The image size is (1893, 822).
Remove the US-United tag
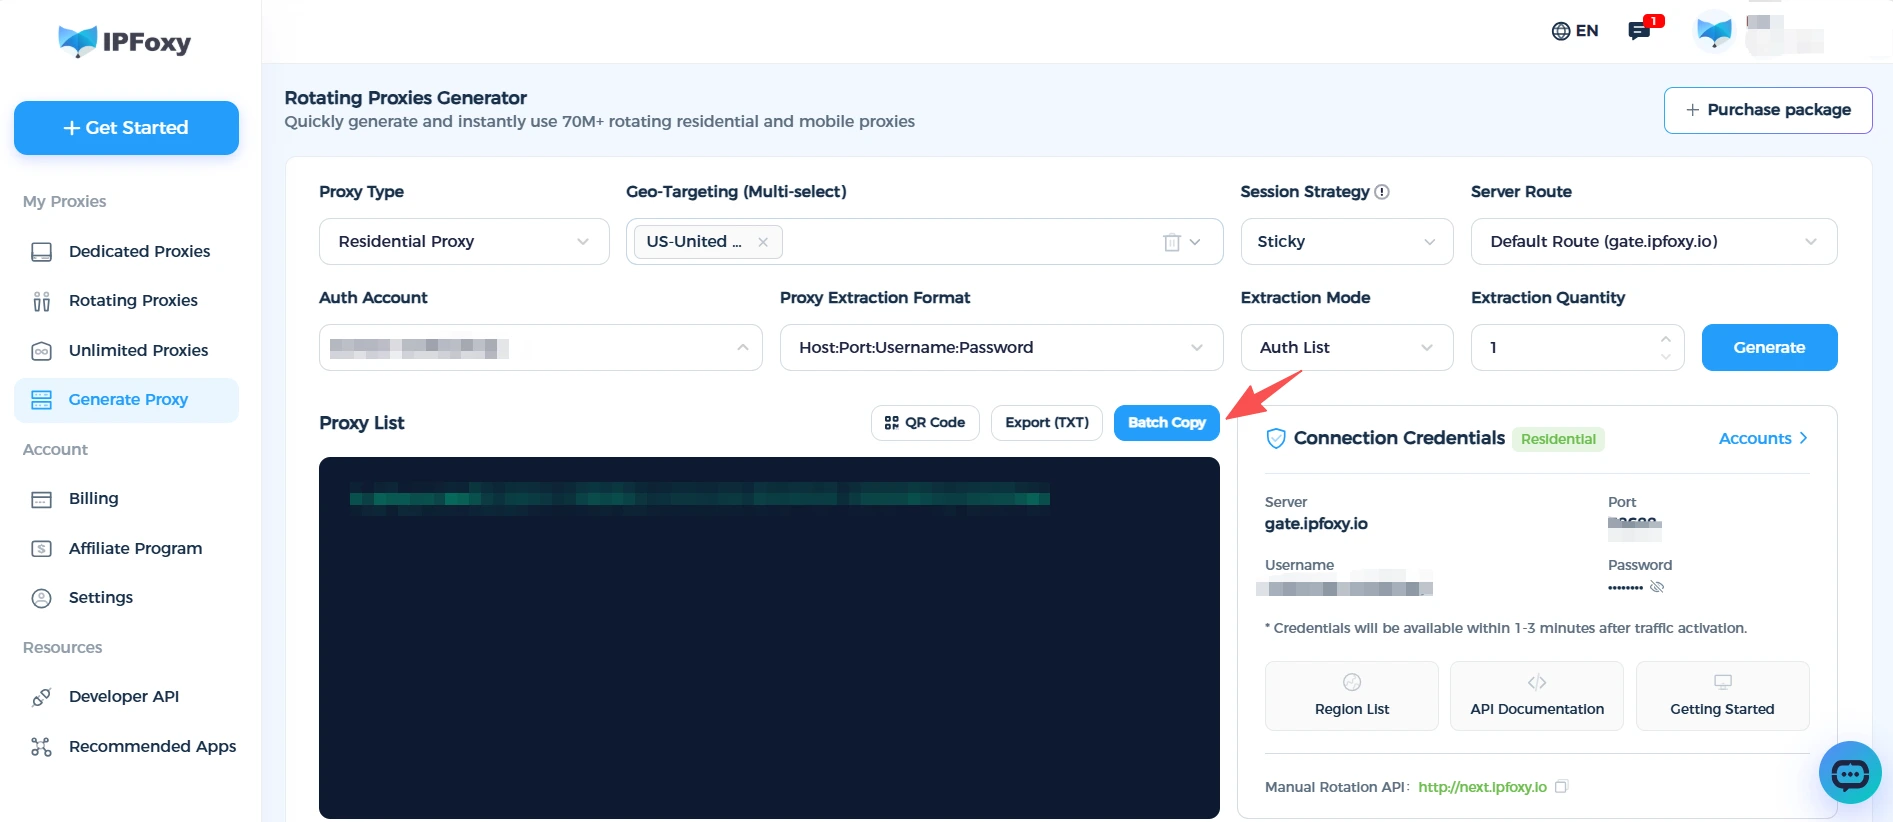pyautogui.click(x=763, y=242)
